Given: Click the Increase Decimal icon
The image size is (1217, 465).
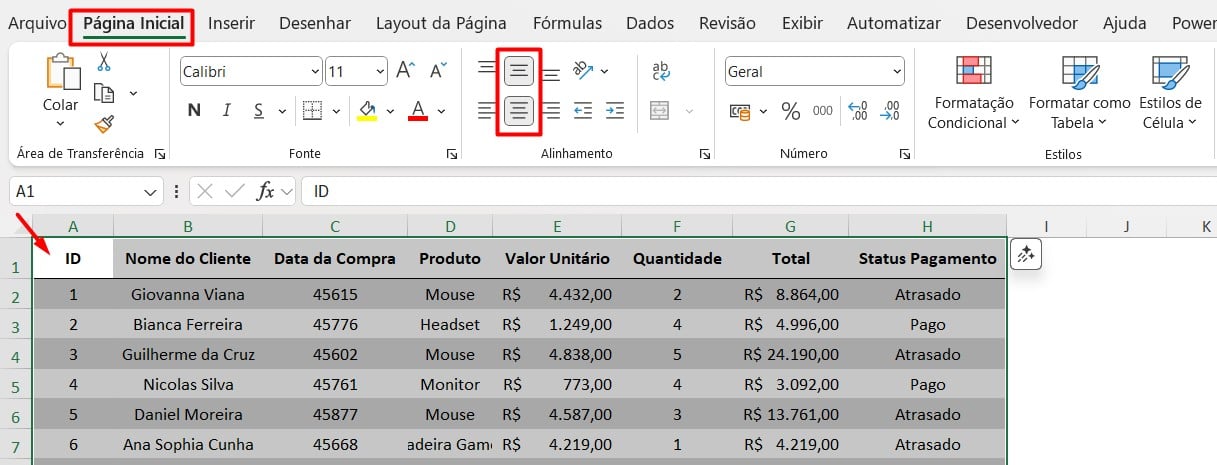Looking at the screenshot, I should point(858,111).
